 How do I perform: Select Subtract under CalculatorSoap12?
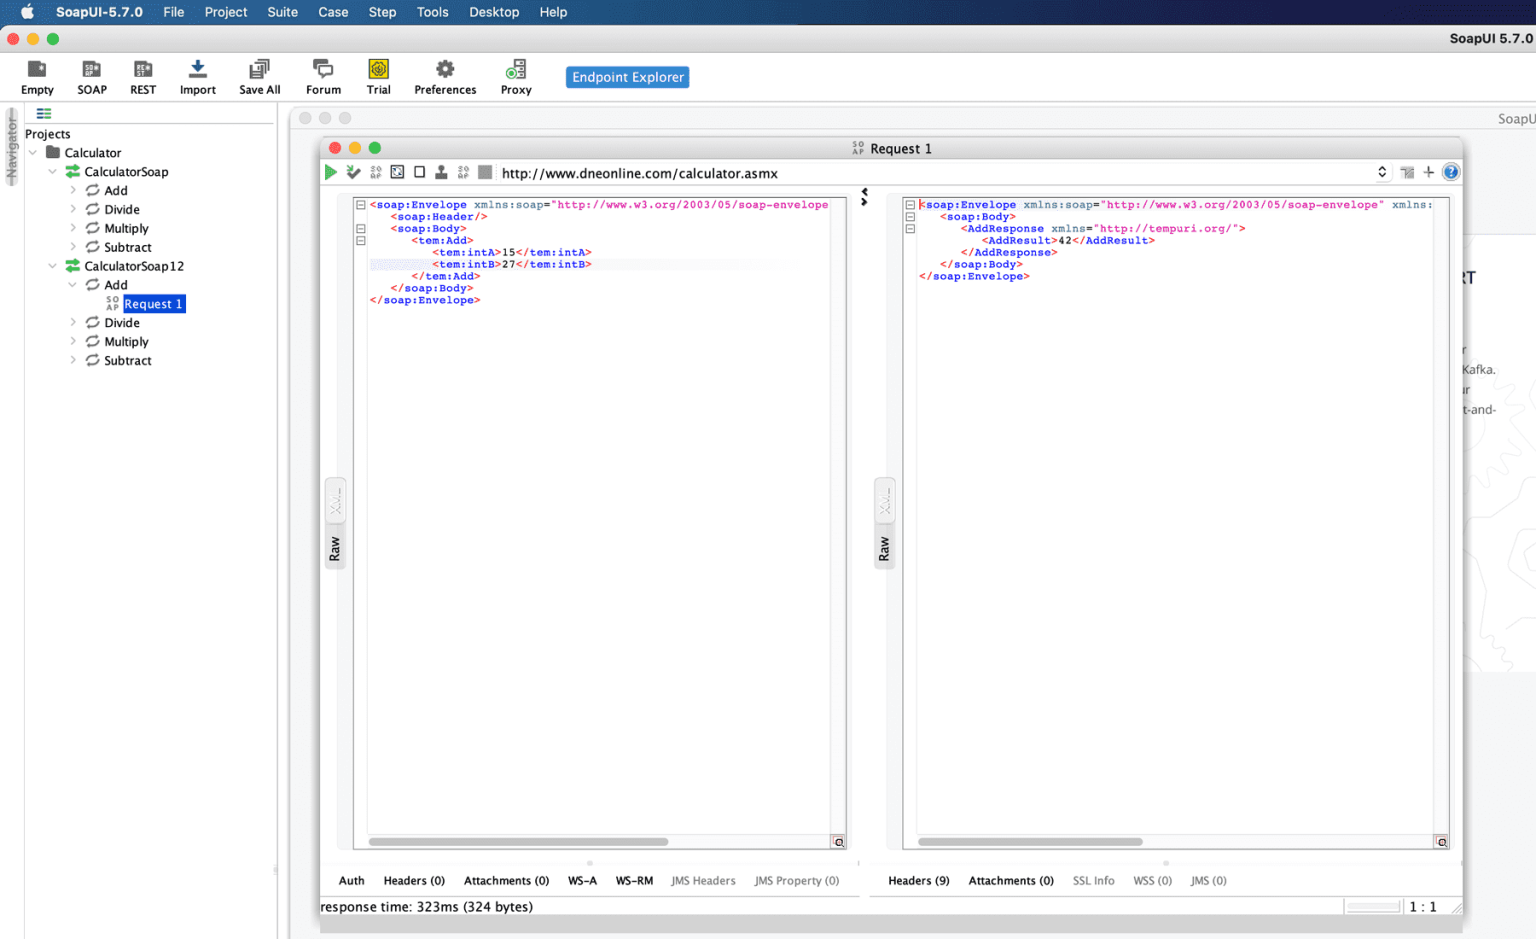coord(128,361)
